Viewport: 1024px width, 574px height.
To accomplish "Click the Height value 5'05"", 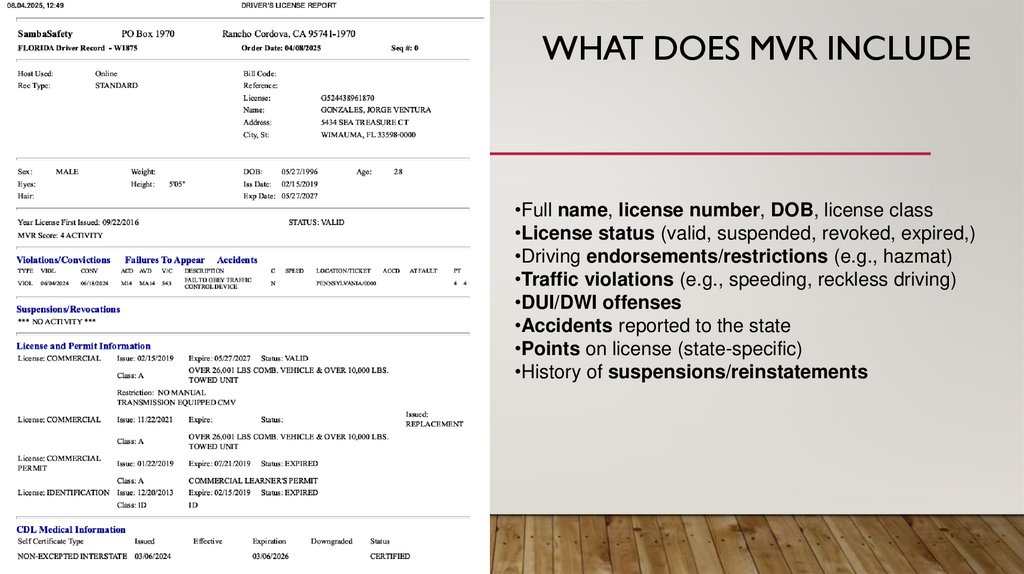I will (x=177, y=184).
